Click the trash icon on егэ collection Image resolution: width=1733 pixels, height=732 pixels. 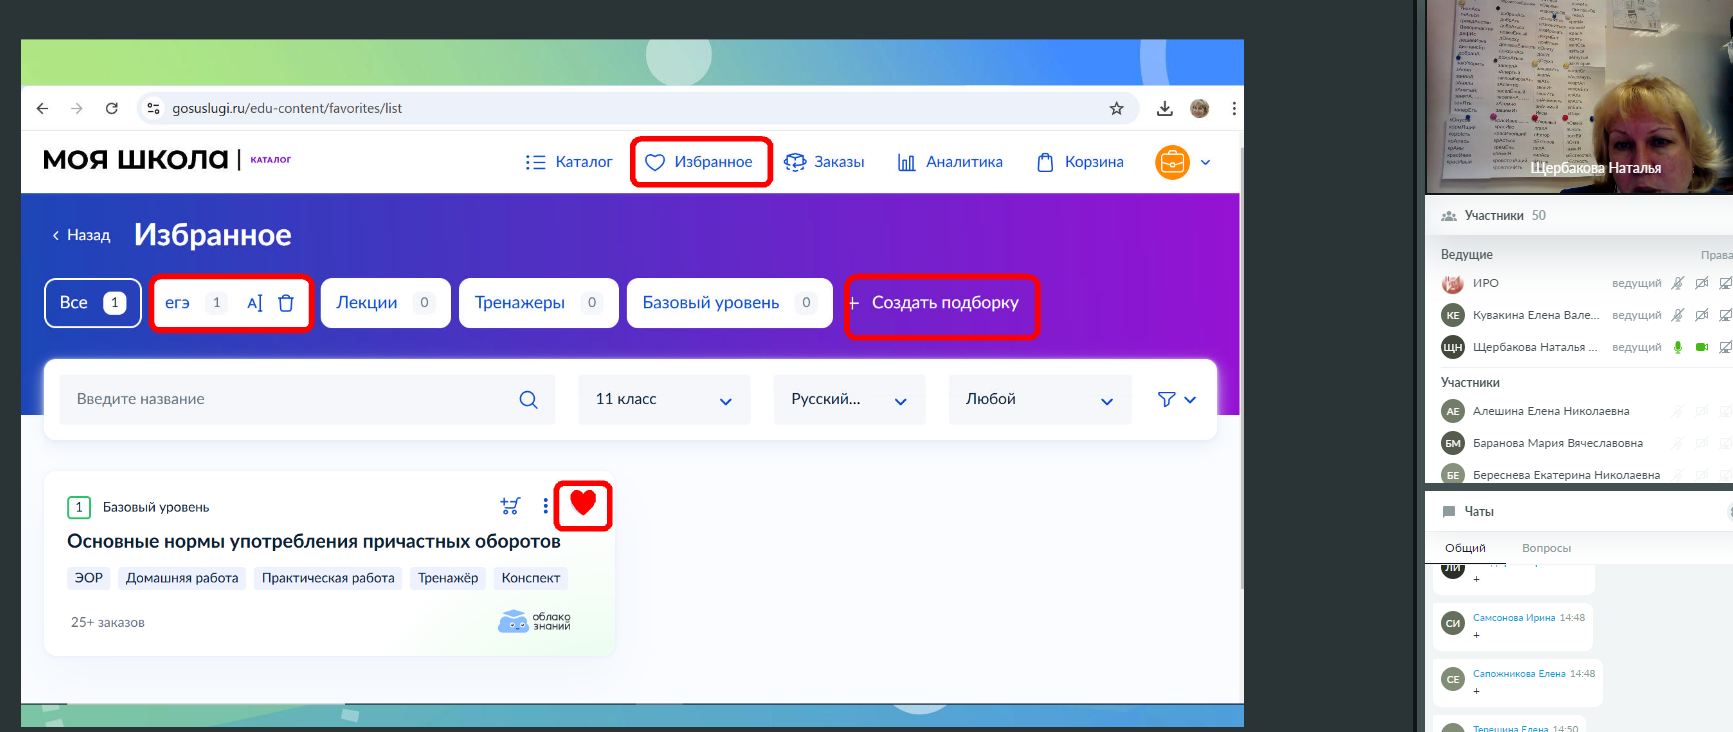(x=286, y=303)
